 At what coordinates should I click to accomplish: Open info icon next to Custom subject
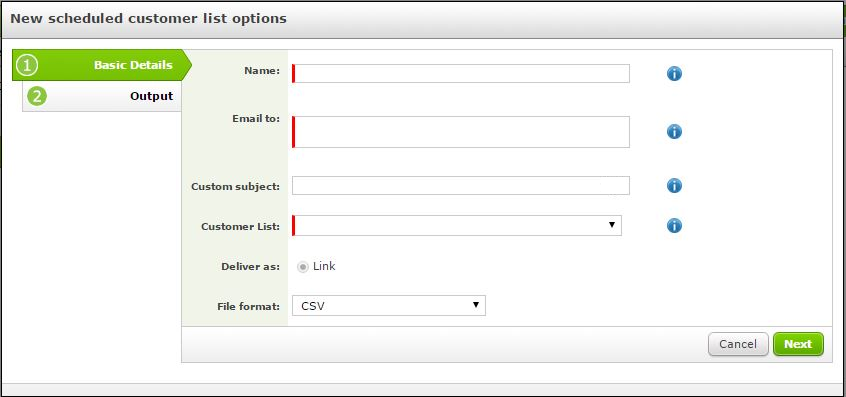[674, 186]
